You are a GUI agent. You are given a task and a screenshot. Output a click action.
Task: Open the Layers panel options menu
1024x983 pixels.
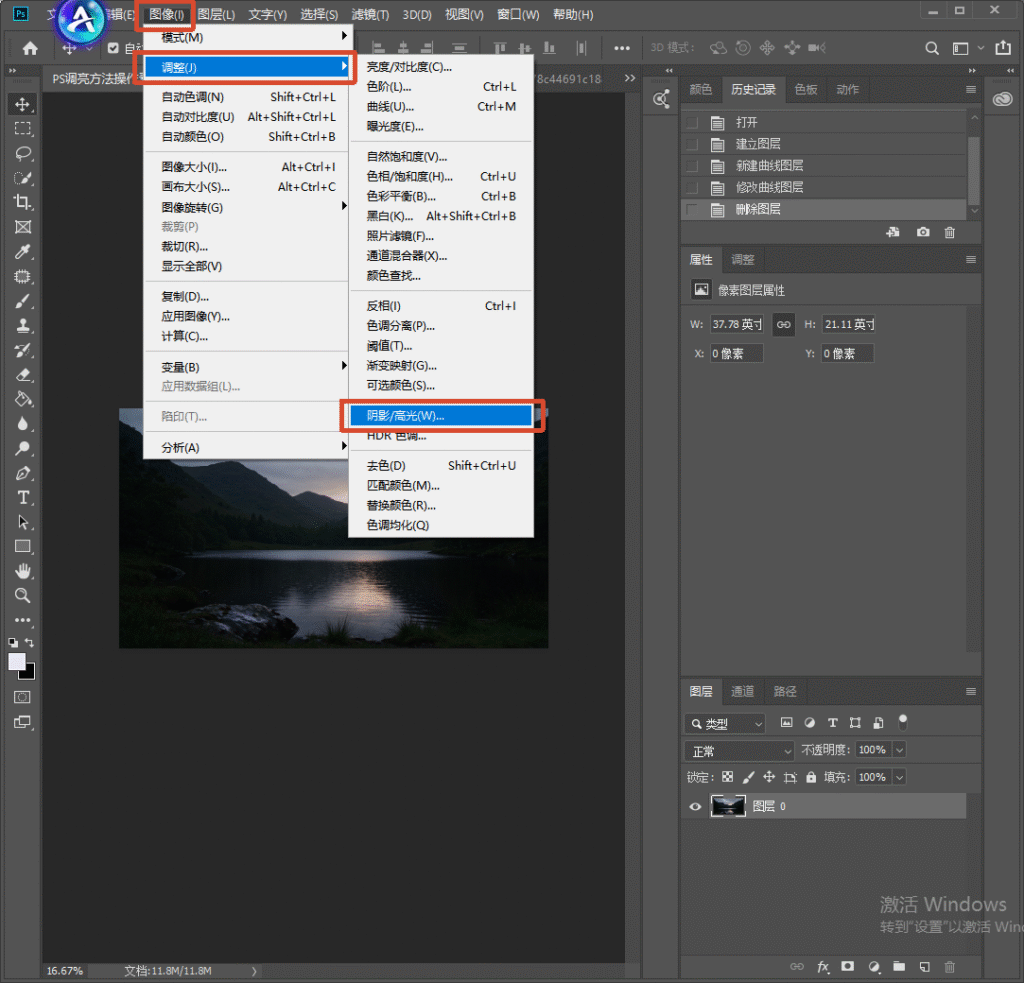coord(971,691)
